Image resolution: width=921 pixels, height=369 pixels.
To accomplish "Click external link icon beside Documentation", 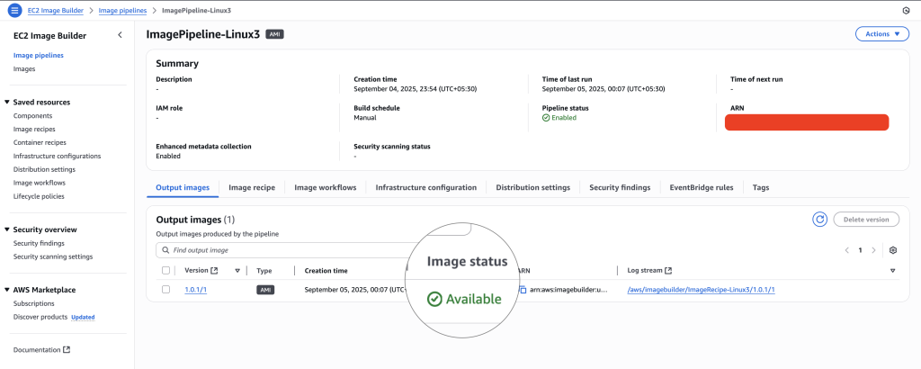I will pos(66,350).
